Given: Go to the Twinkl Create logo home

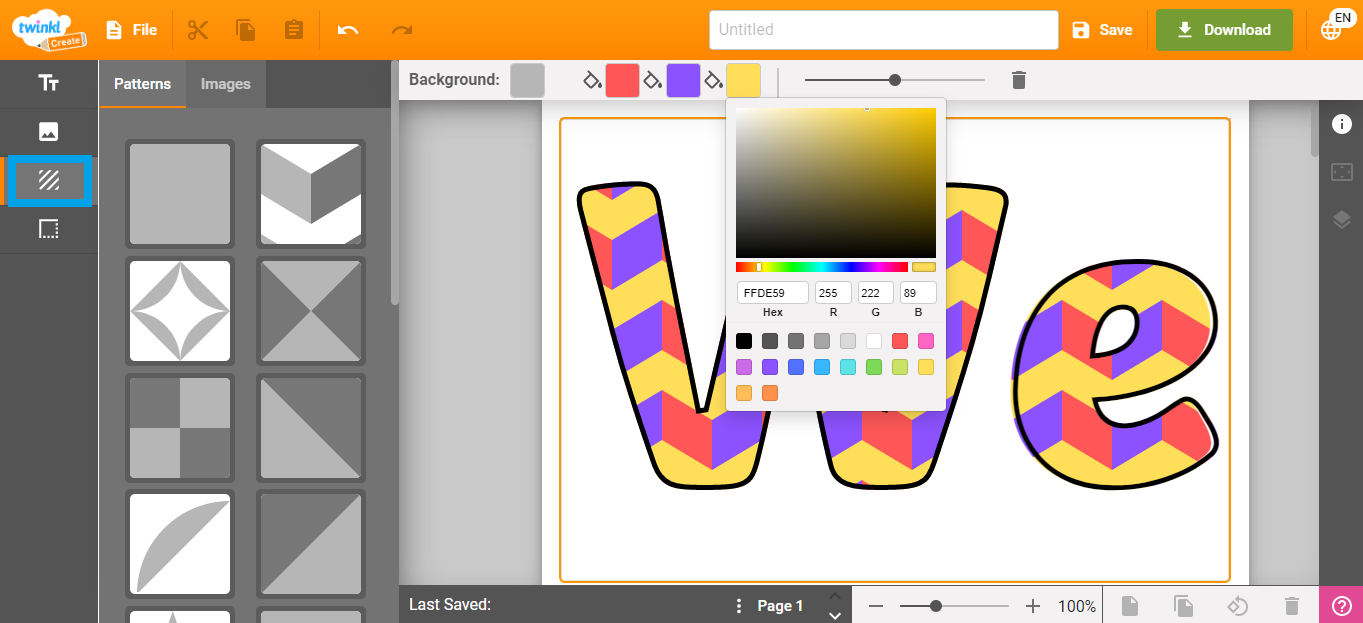Looking at the screenshot, I should [48, 30].
